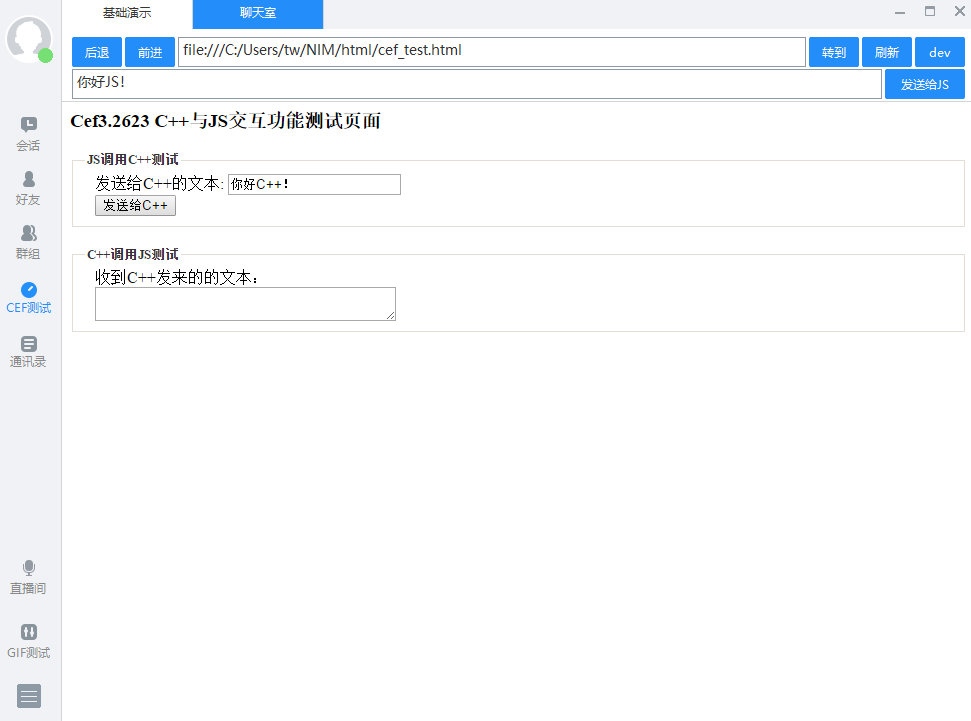Image resolution: width=971 pixels, height=721 pixels.
Task: Click the 刷新 refresh button
Action: (887, 52)
